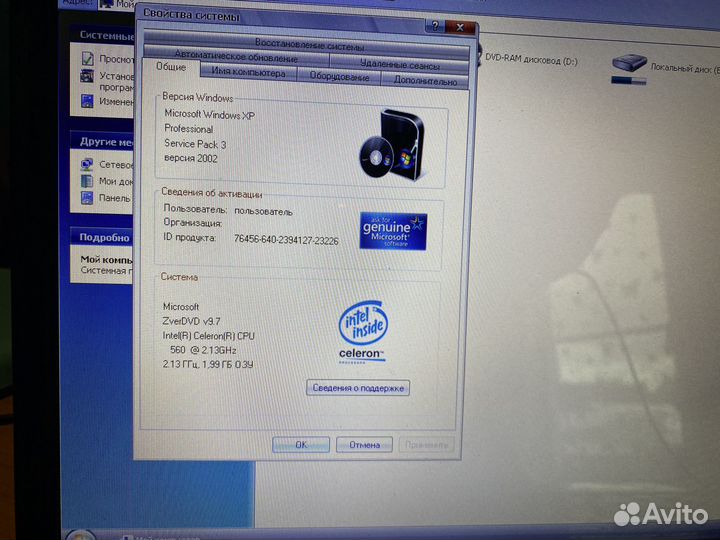Open the Оборудование tab
The height and width of the screenshot is (540, 720).
coord(339,76)
